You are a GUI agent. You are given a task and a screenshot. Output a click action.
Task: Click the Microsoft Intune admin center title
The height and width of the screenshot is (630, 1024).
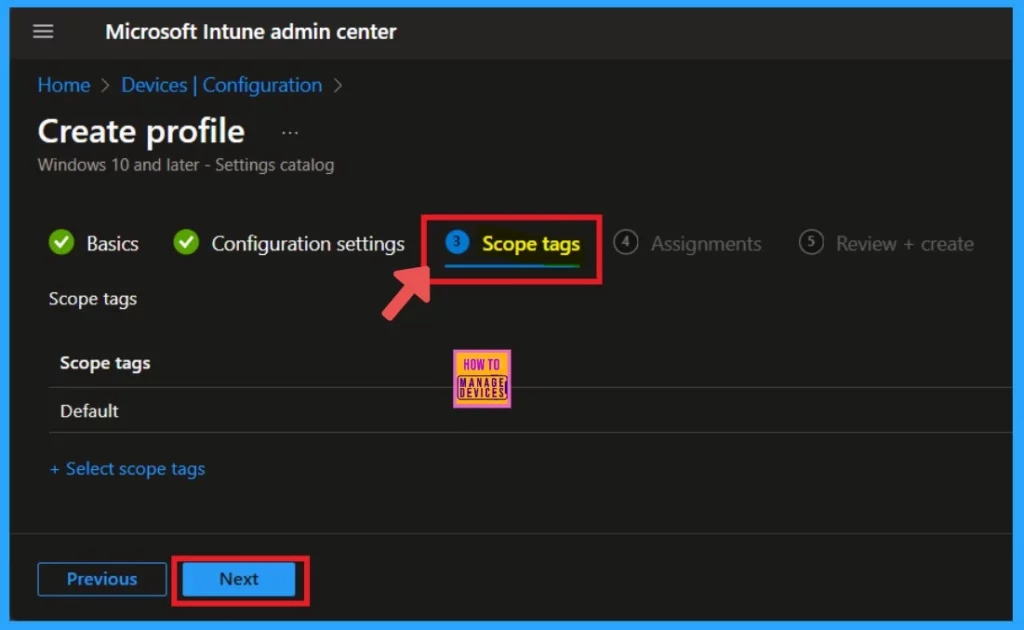(251, 31)
